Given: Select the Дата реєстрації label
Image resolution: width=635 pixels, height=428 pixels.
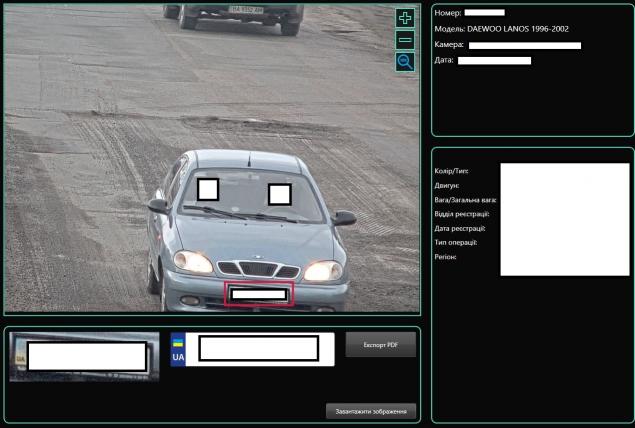Looking at the screenshot, I should [x=460, y=229].
